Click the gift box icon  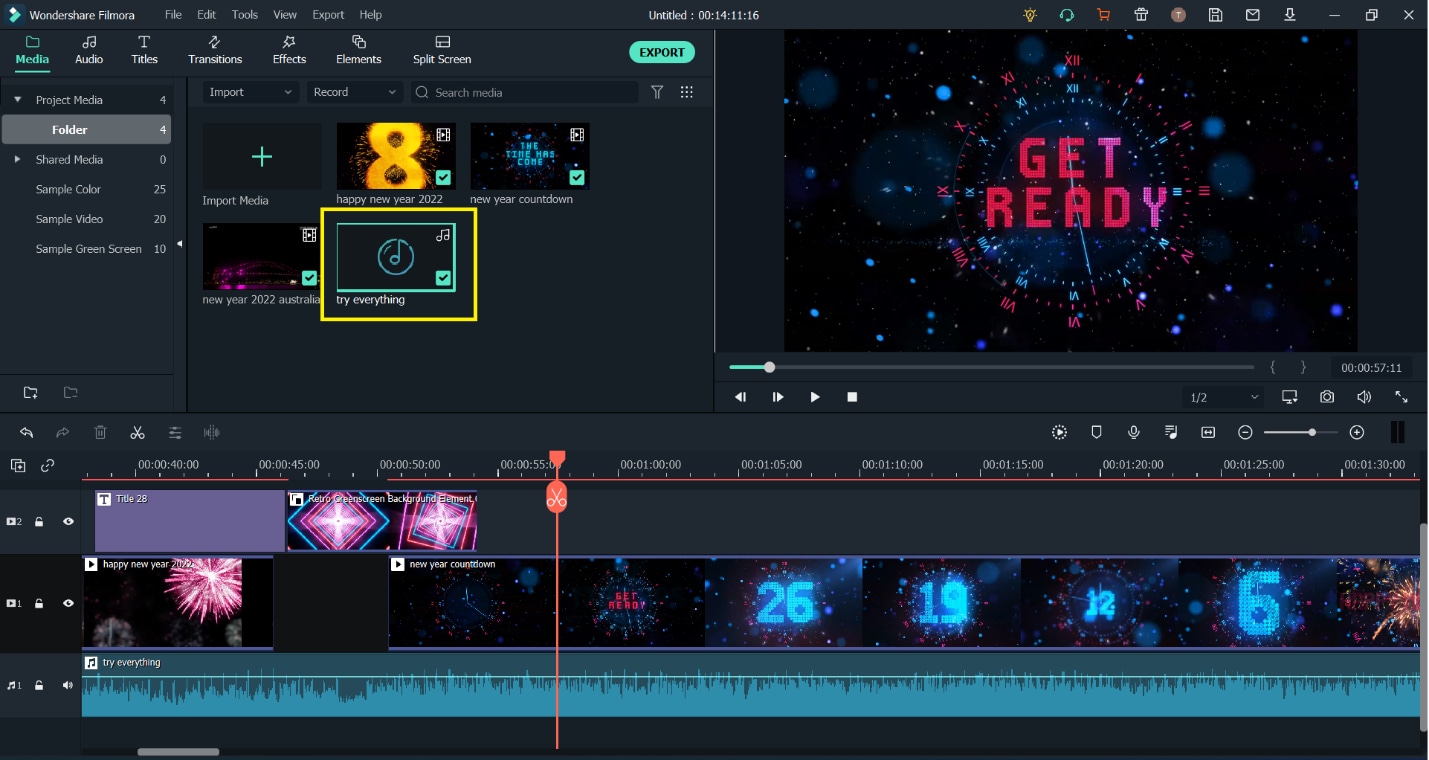[x=1141, y=15]
